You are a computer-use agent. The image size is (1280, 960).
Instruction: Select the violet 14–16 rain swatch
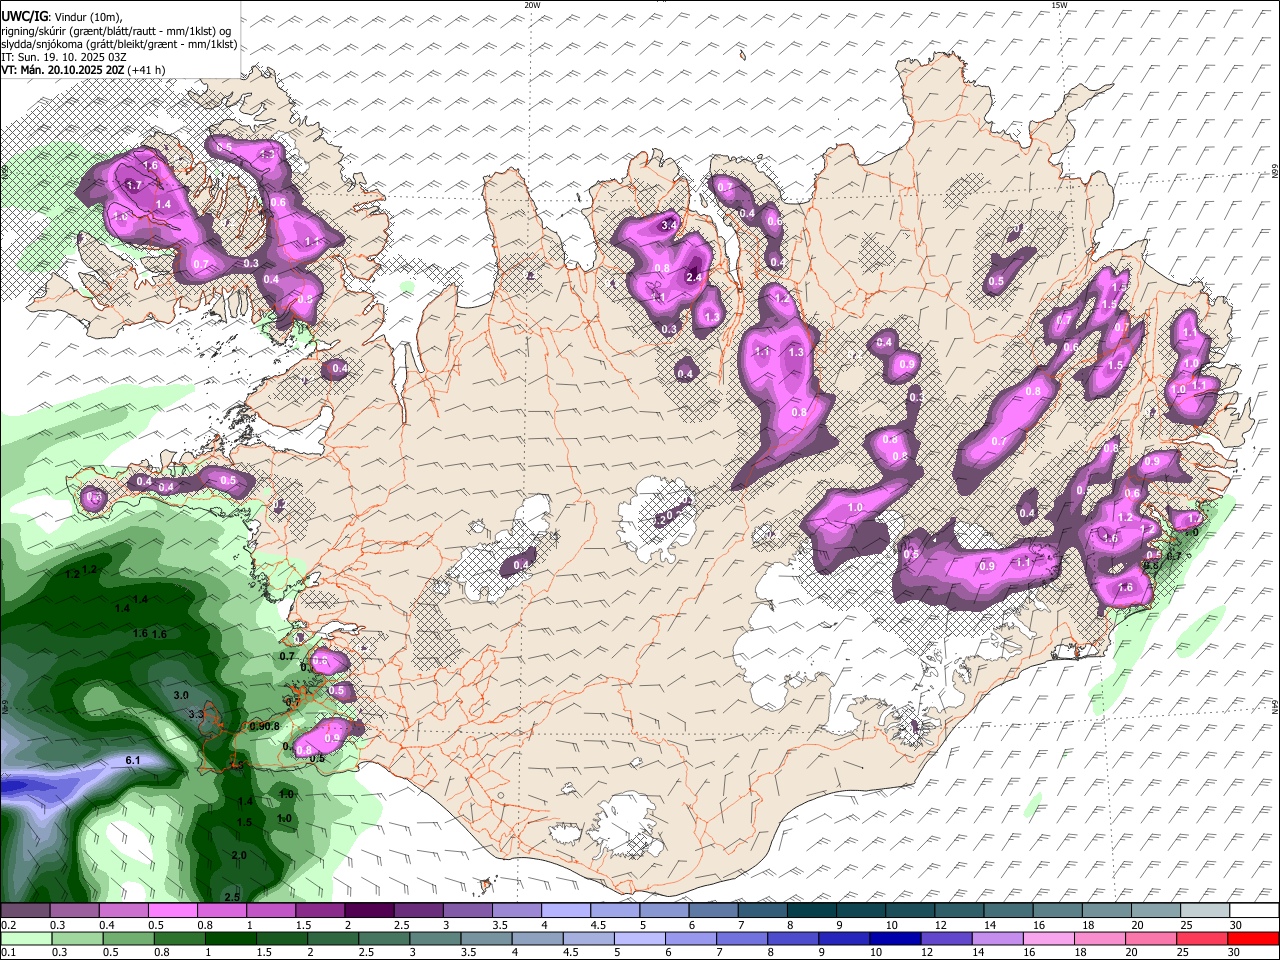[997, 938]
